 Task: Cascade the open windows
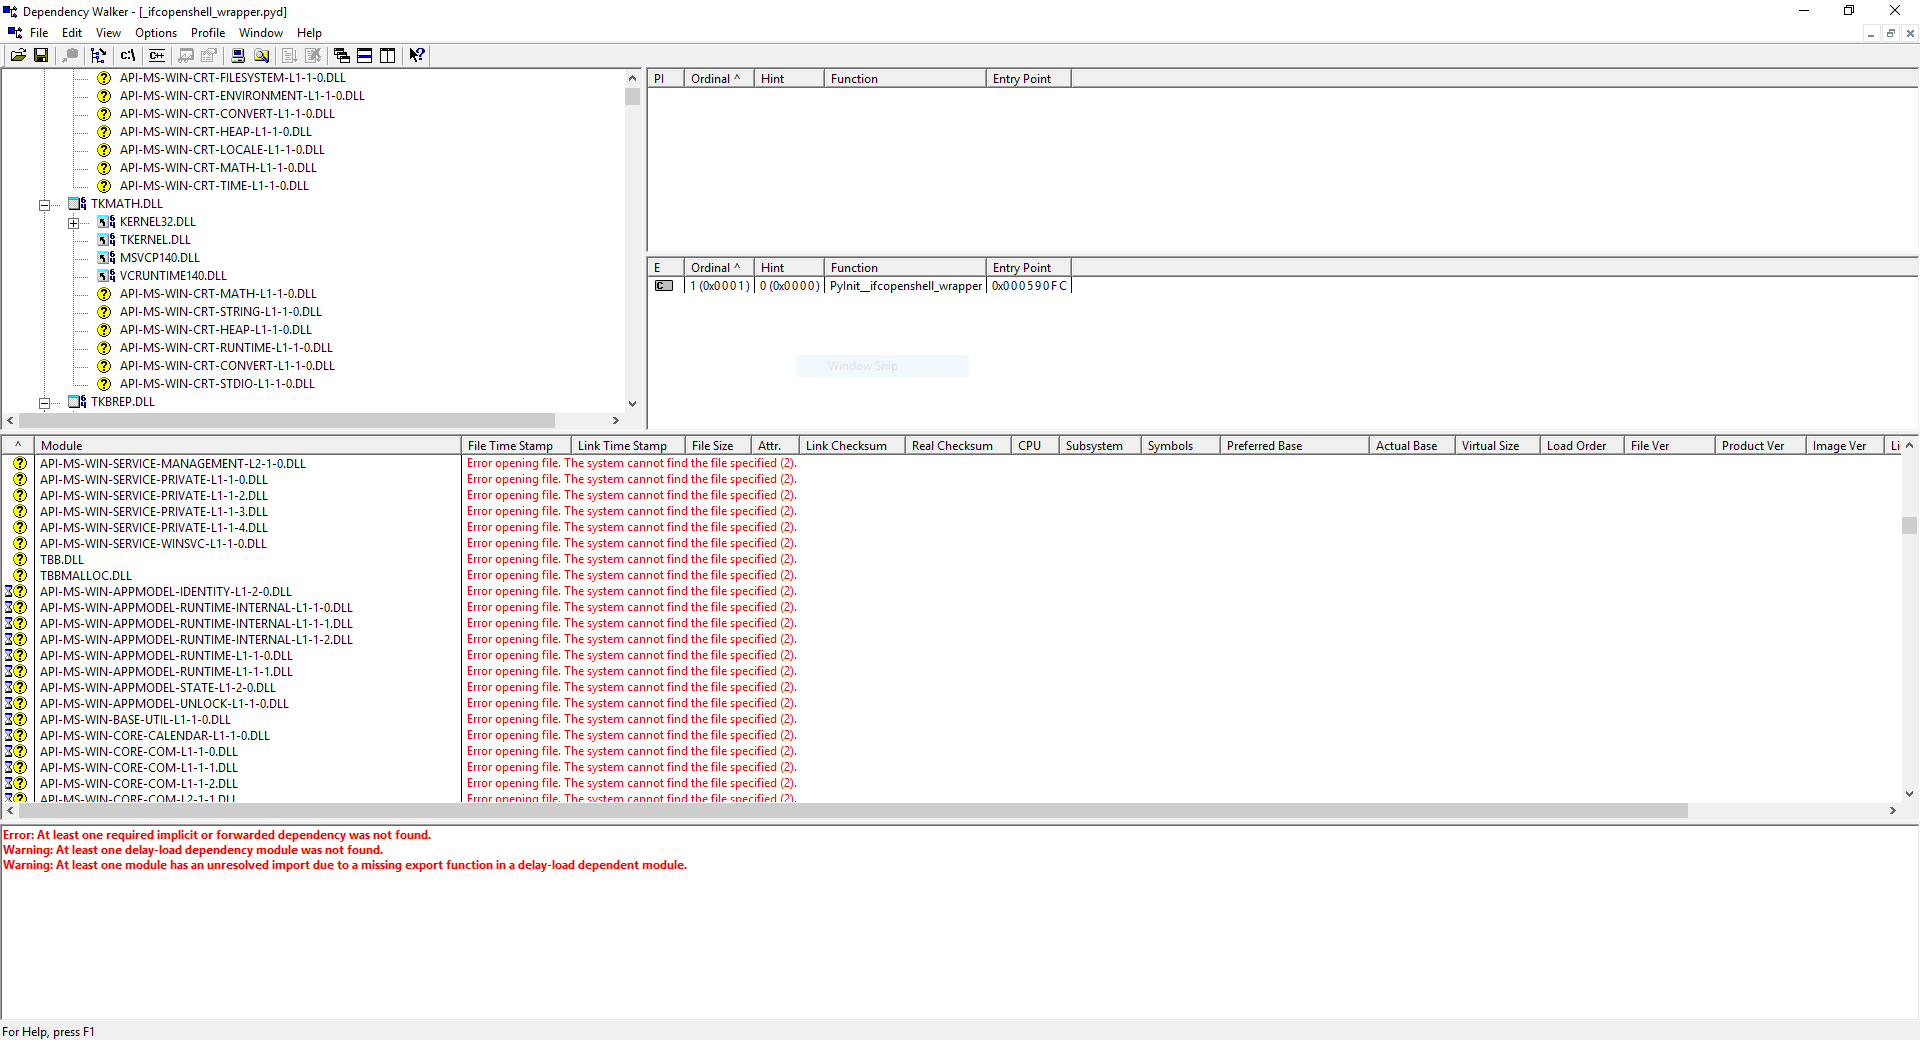pos(341,55)
